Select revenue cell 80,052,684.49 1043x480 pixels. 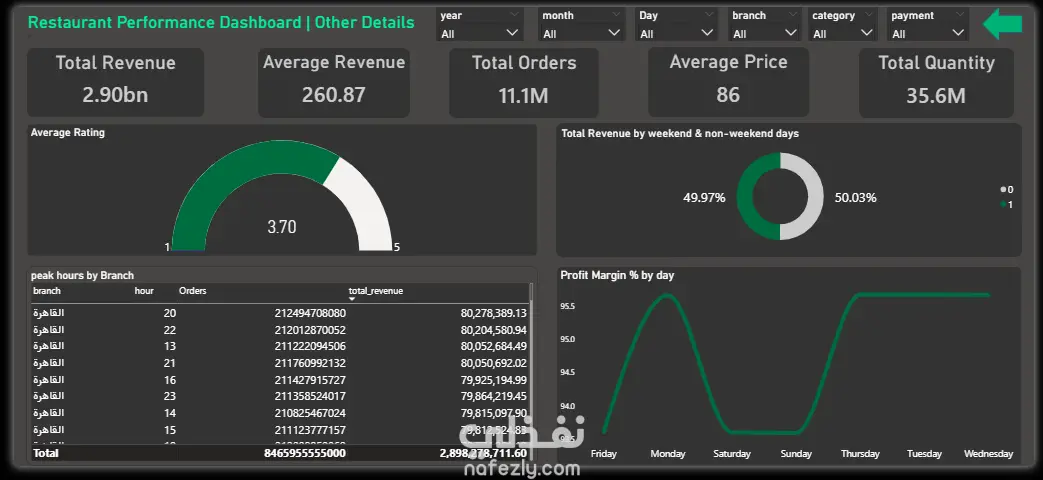coord(493,346)
